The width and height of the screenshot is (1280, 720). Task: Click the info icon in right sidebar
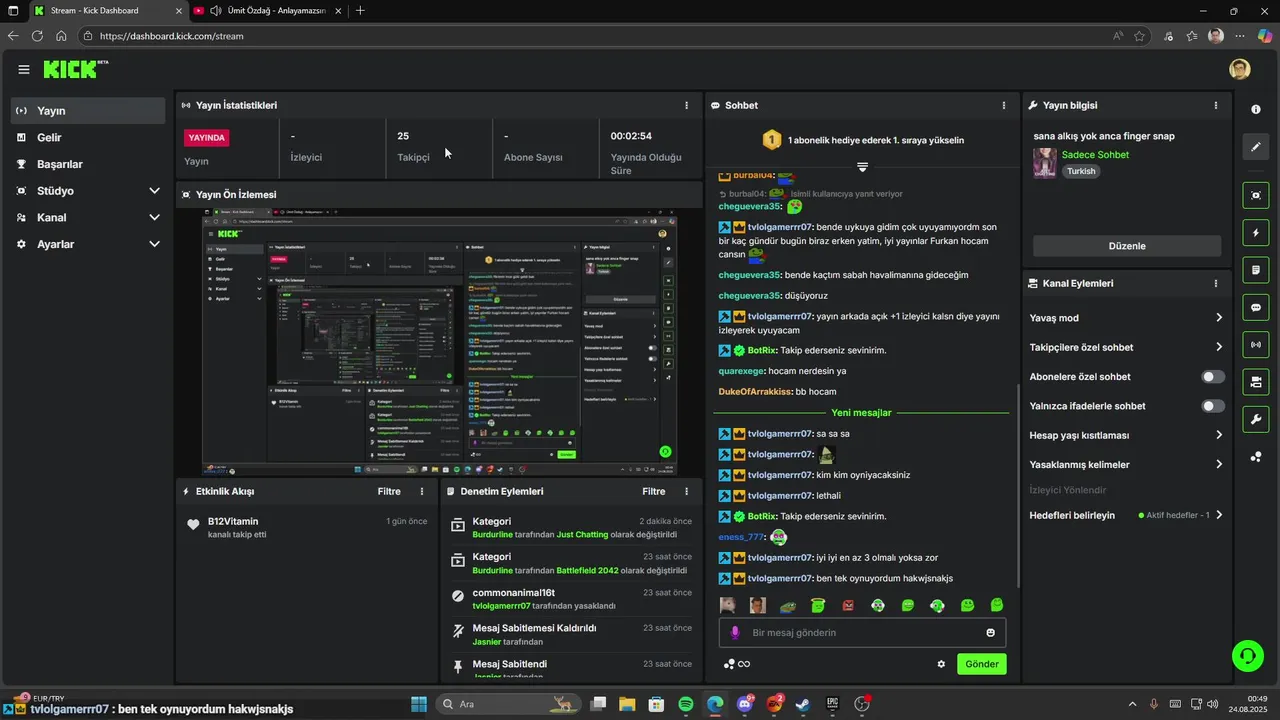click(1256, 109)
